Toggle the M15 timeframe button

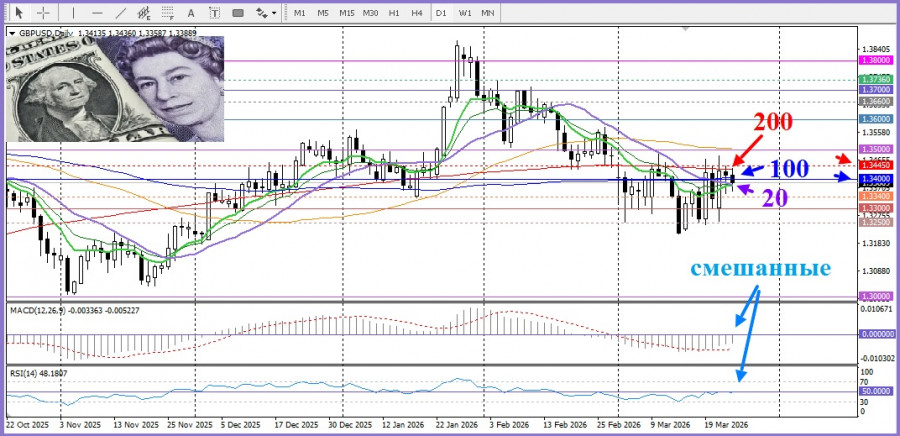[x=346, y=13]
